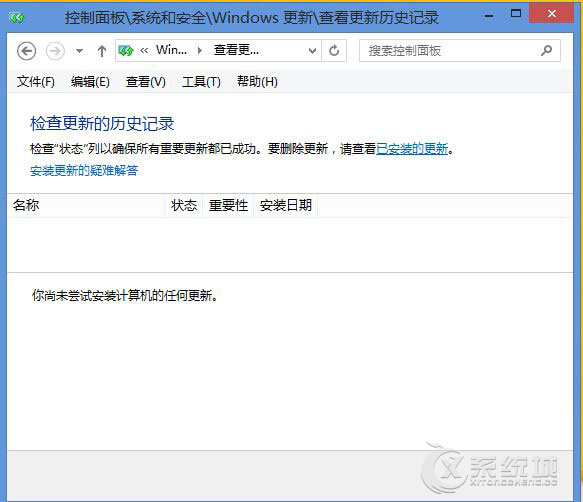583x502 pixels.
Task: Open the 查看(V) menu
Action: pyautogui.click(x=145, y=81)
